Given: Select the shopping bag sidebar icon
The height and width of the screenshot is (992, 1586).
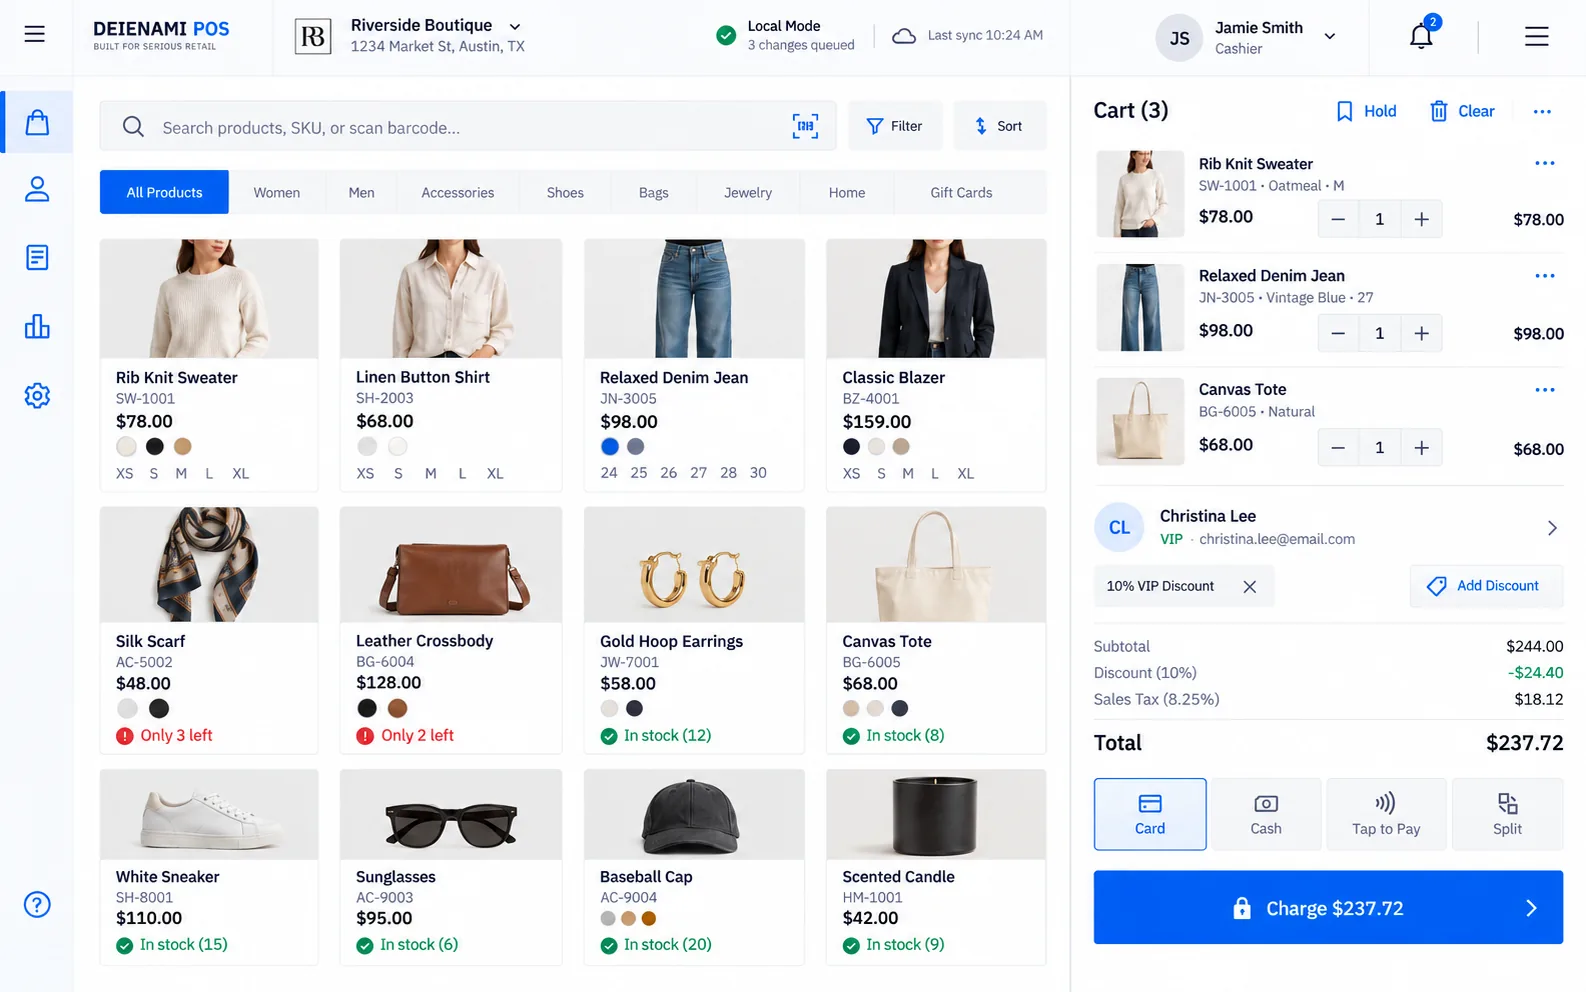Looking at the screenshot, I should pyautogui.click(x=37, y=122).
